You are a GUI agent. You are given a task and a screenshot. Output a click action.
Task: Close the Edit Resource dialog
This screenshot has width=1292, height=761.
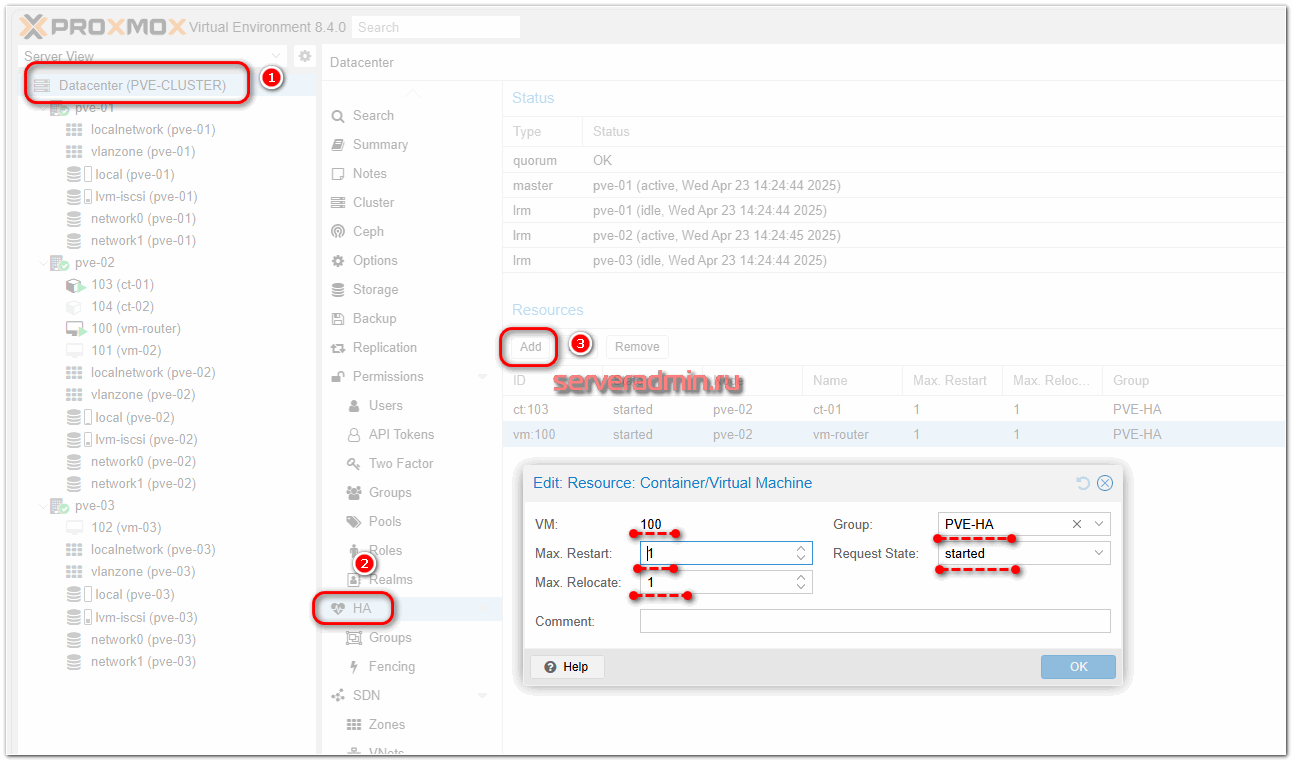pyautogui.click(x=1105, y=483)
